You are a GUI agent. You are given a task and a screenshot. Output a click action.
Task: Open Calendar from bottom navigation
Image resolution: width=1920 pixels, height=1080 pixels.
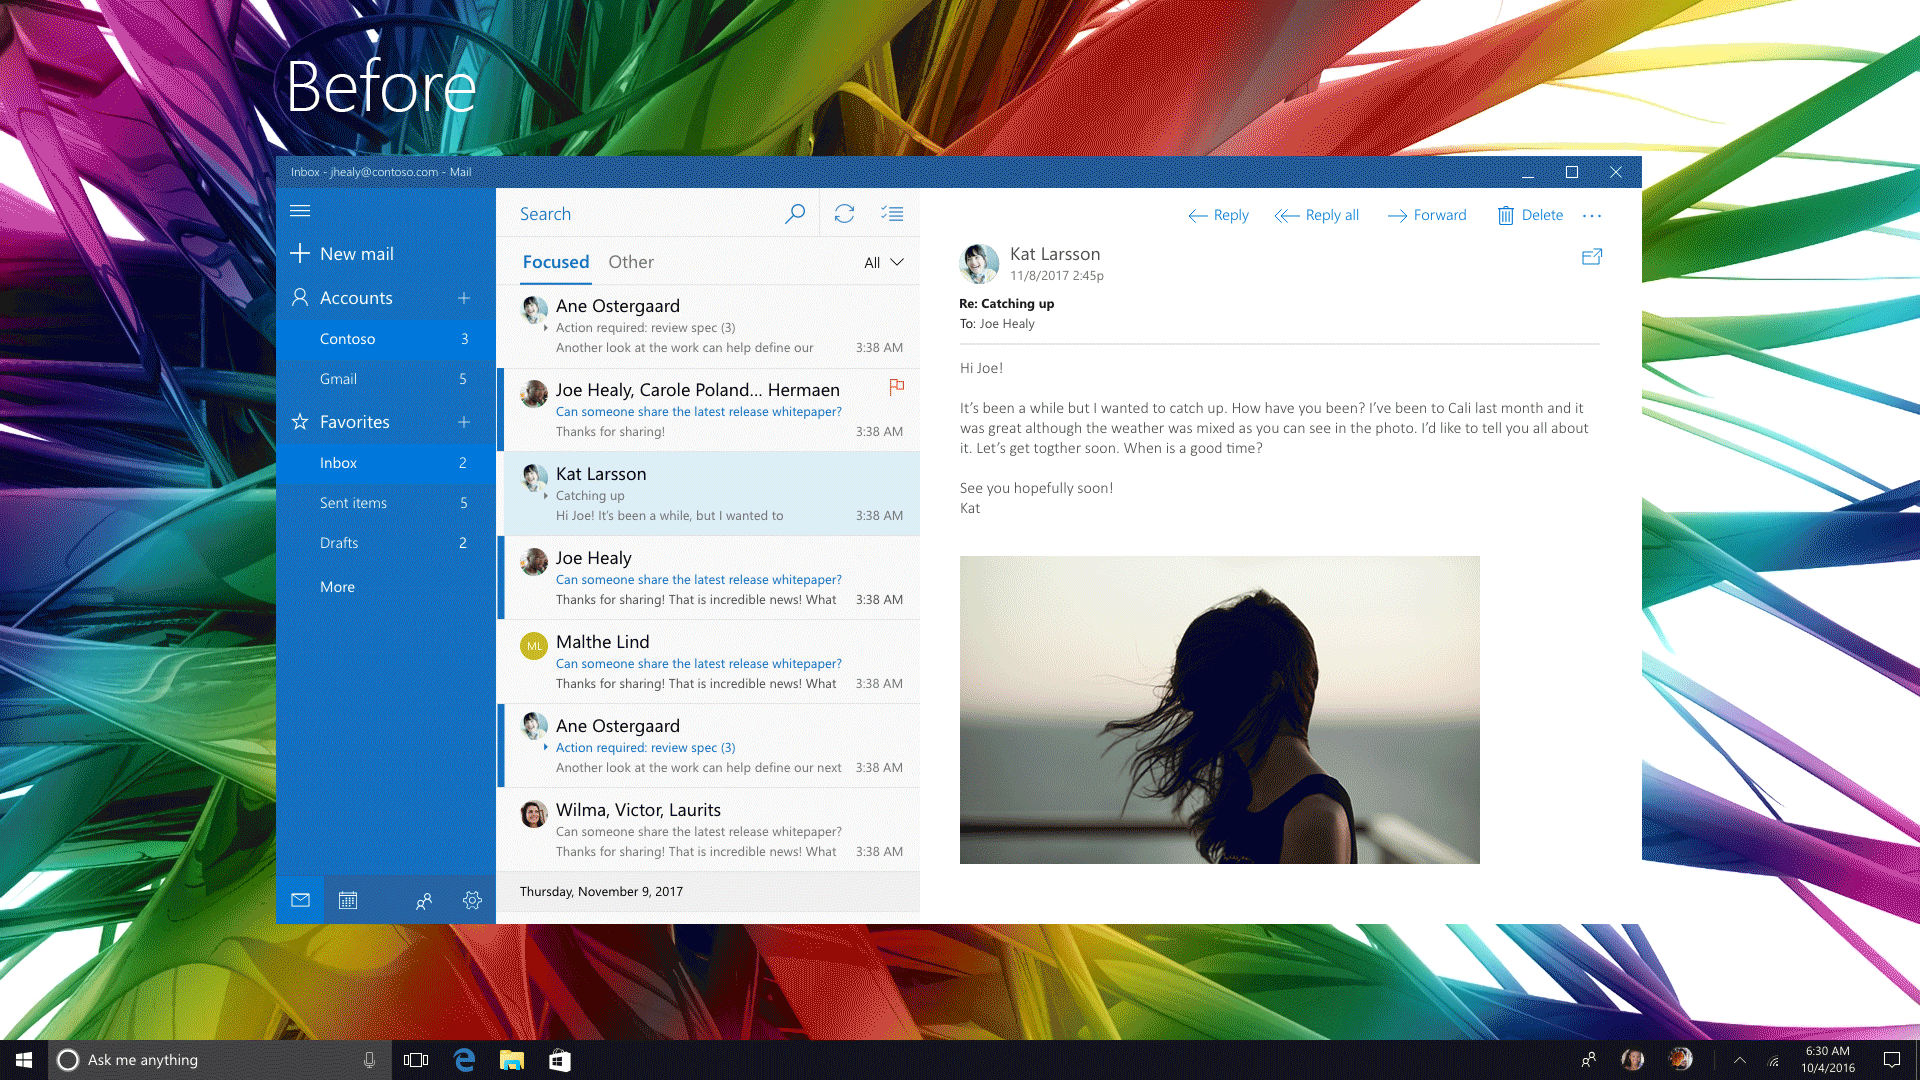click(x=348, y=901)
